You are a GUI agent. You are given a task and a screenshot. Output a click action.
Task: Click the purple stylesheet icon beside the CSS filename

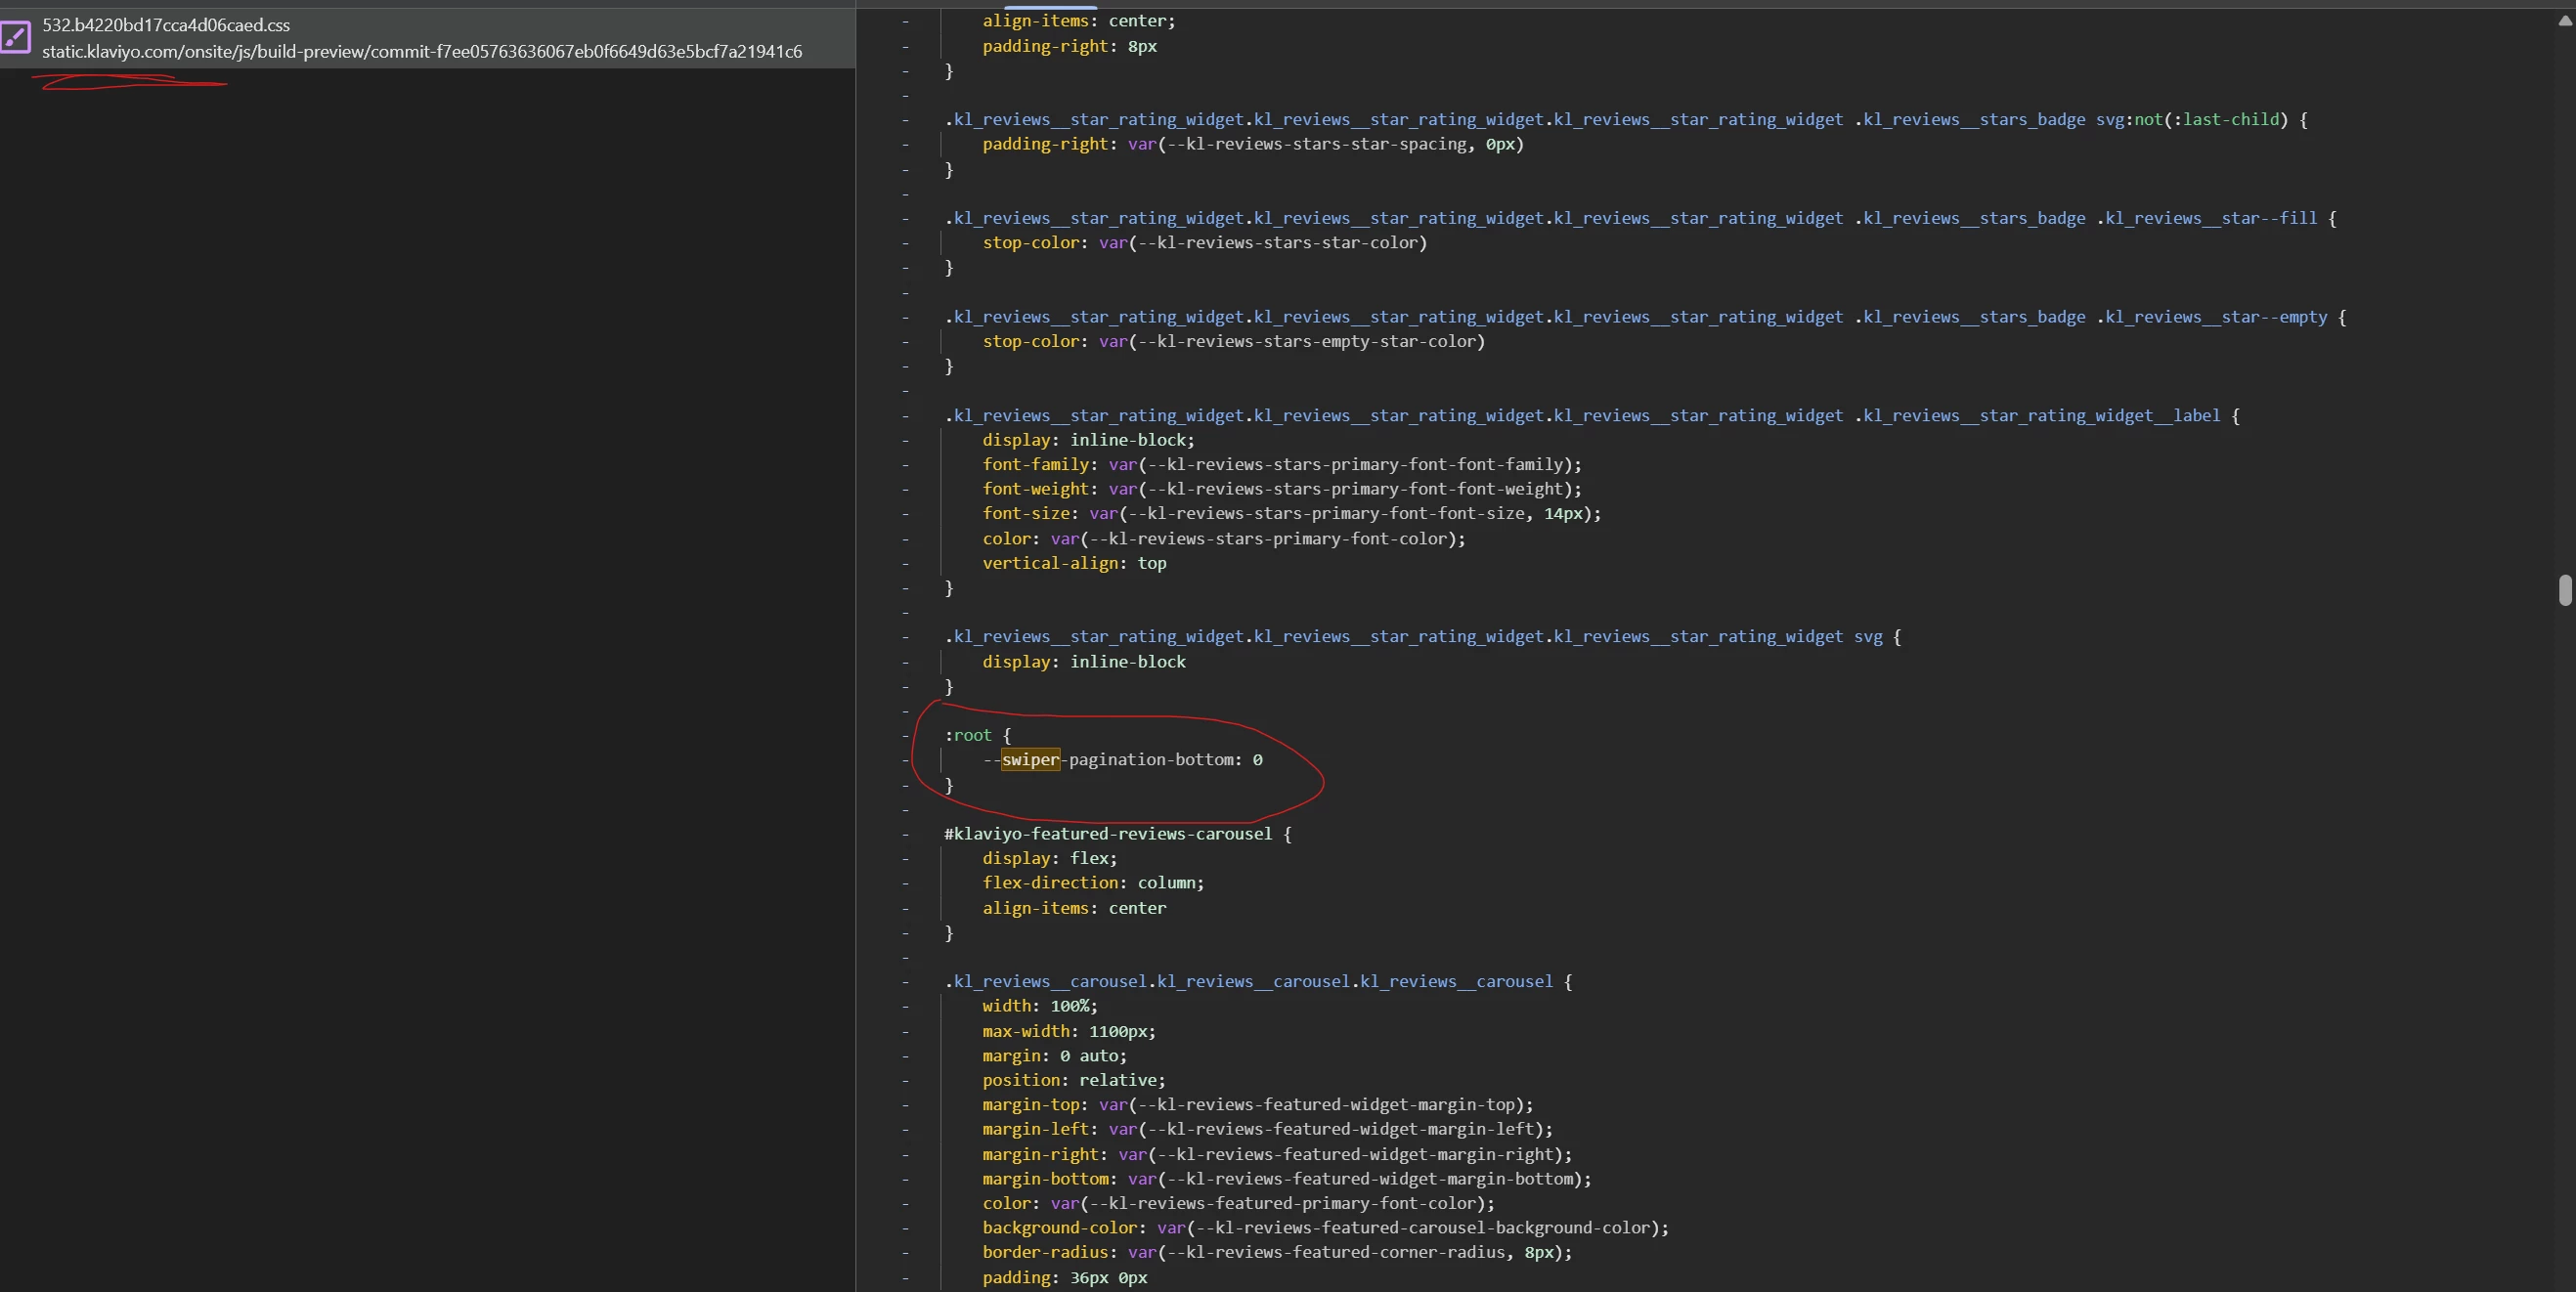click(x=15, y=38)
